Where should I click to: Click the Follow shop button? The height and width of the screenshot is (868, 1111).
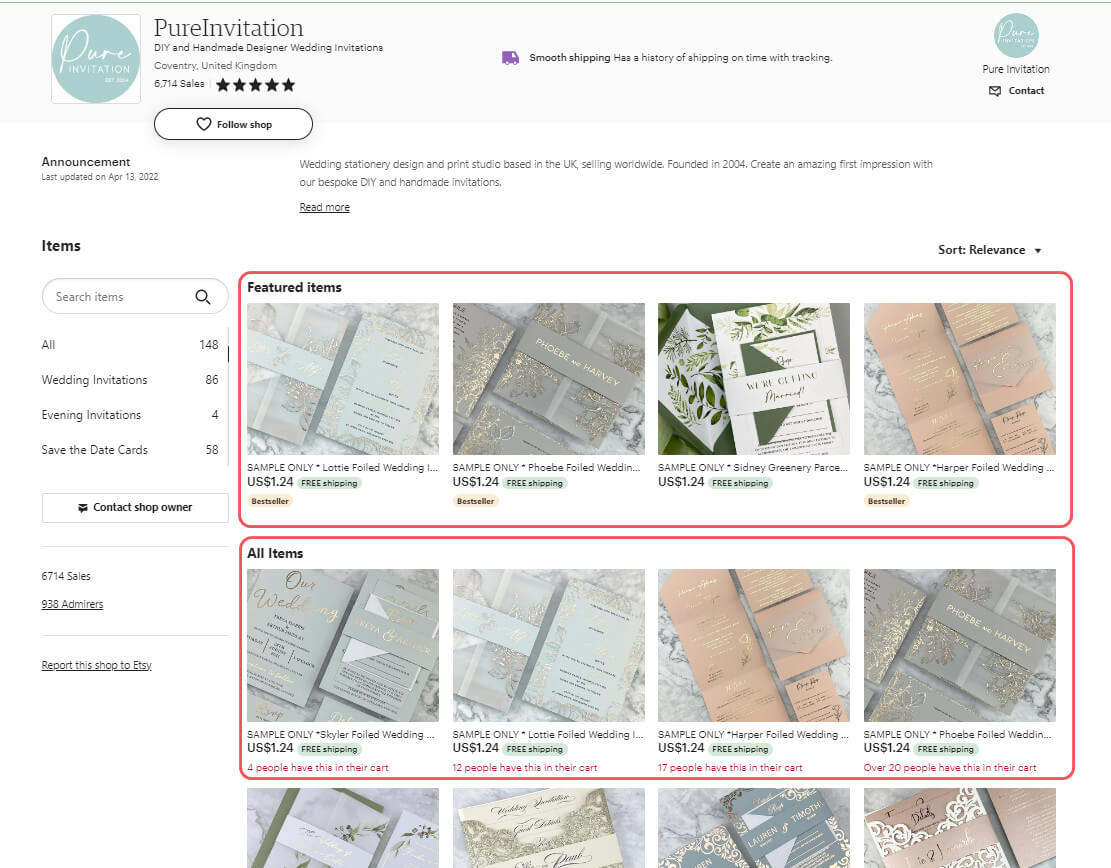coord(233,124)
